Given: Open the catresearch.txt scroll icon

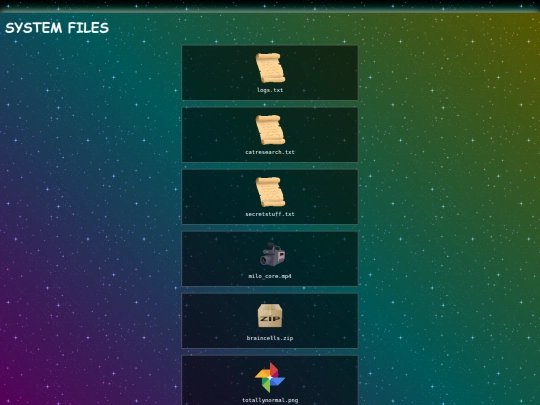Looking at the screenshot, I should [270, 130].
